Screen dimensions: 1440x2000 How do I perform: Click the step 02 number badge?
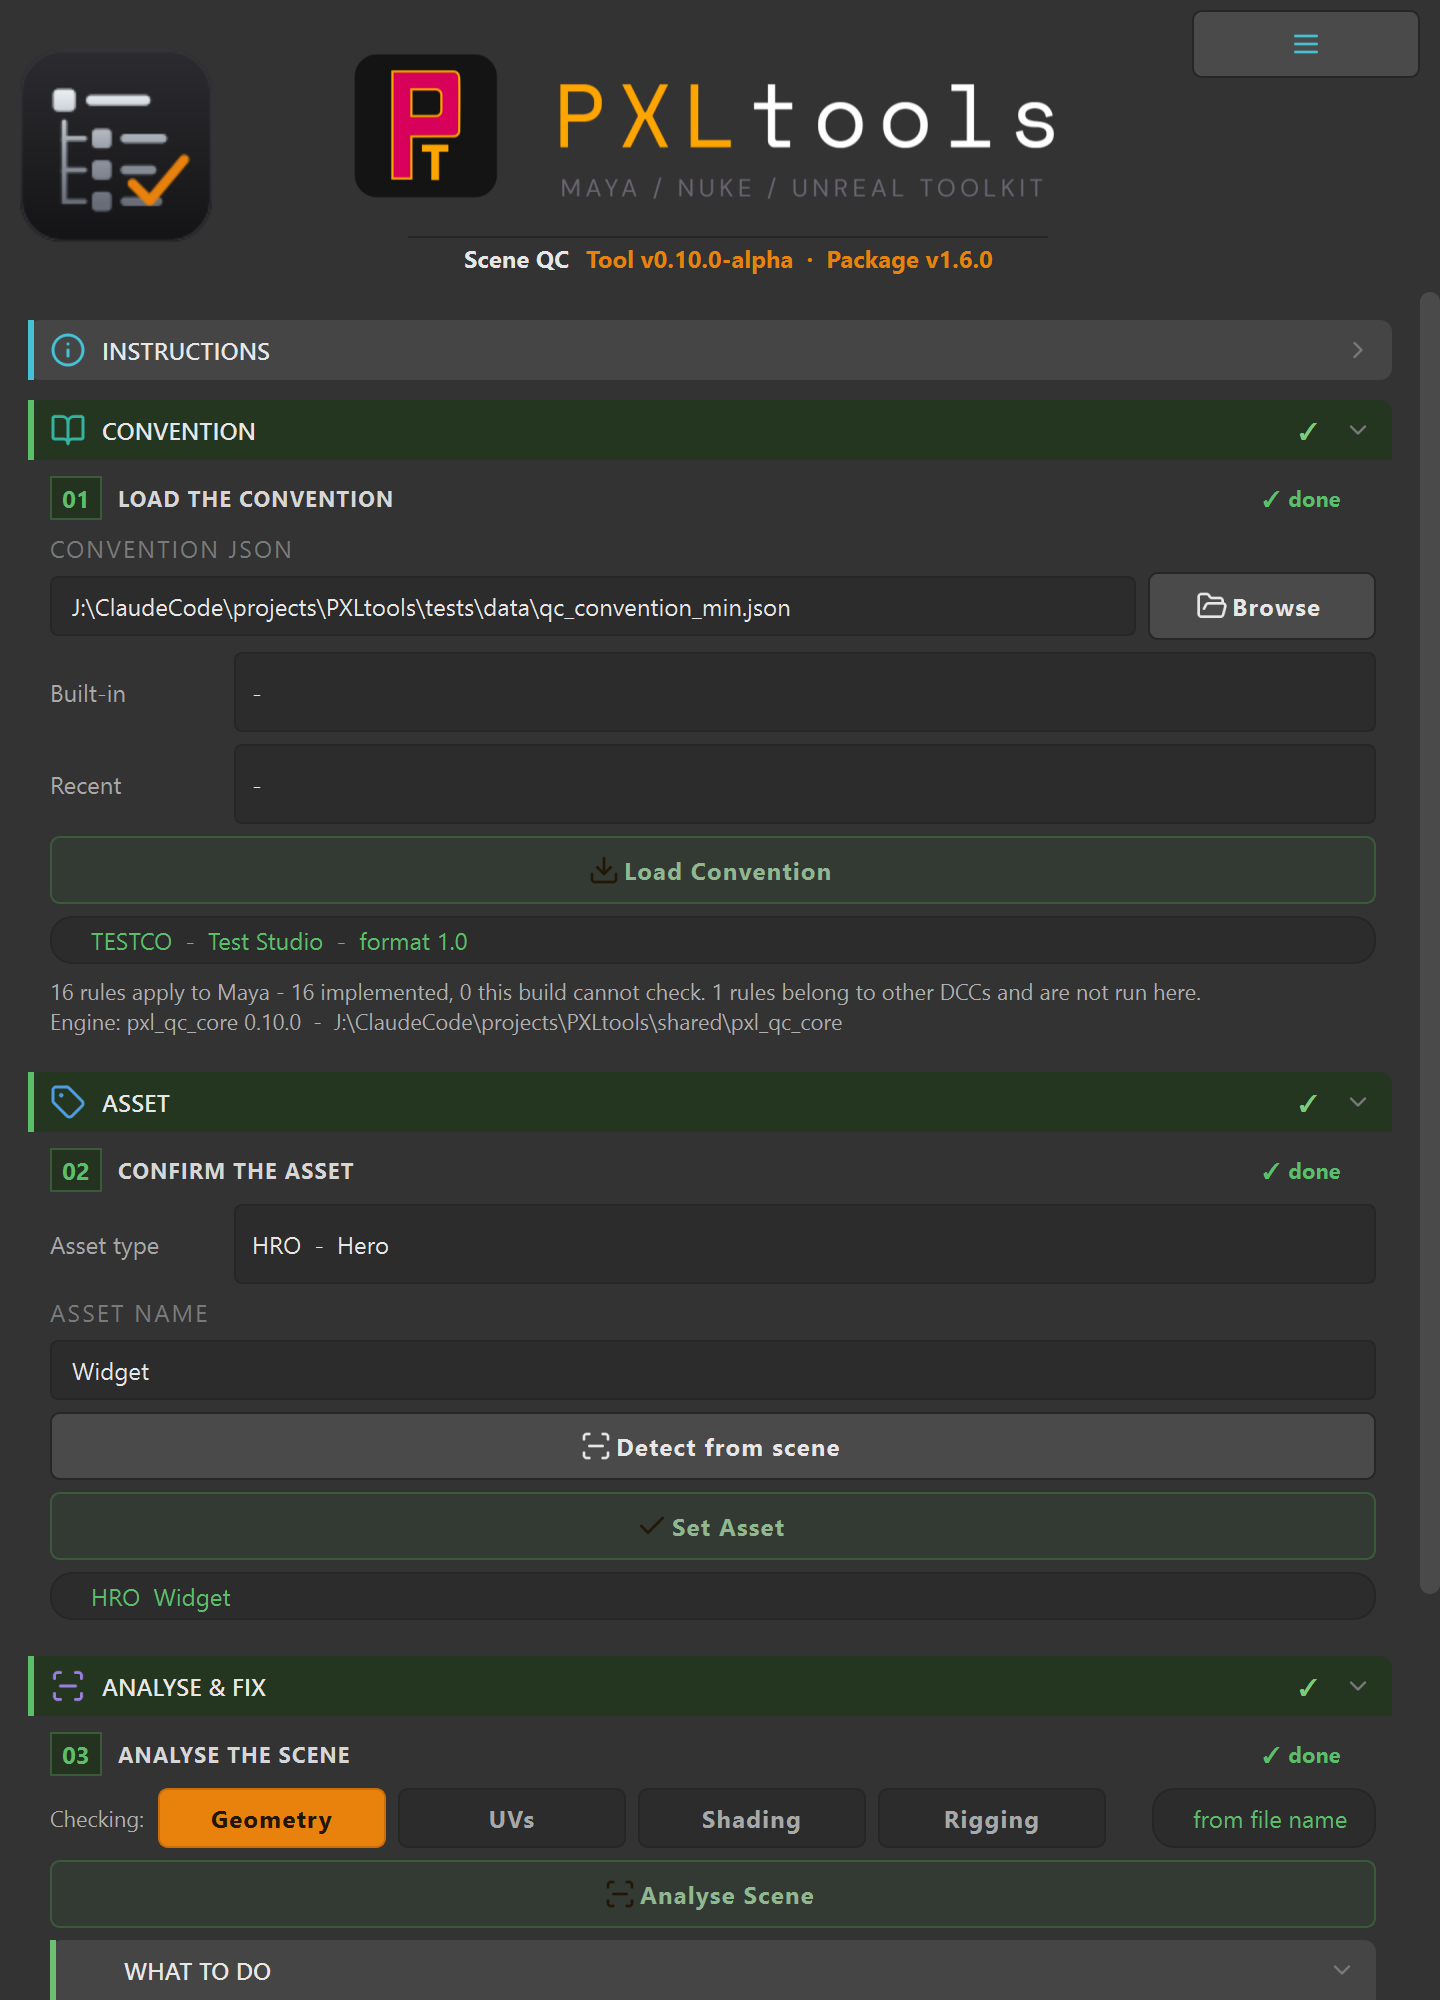pyautogui.click(x=76, y=1171)
